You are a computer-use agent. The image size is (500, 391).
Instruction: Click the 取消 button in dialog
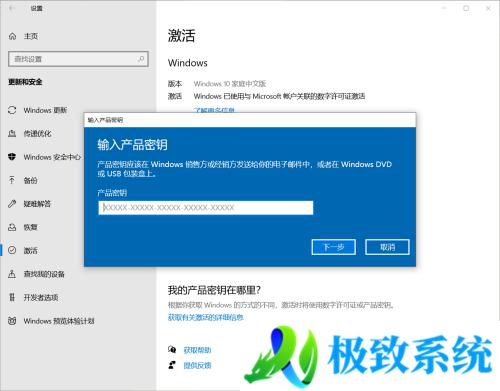(x=387, y=247)
